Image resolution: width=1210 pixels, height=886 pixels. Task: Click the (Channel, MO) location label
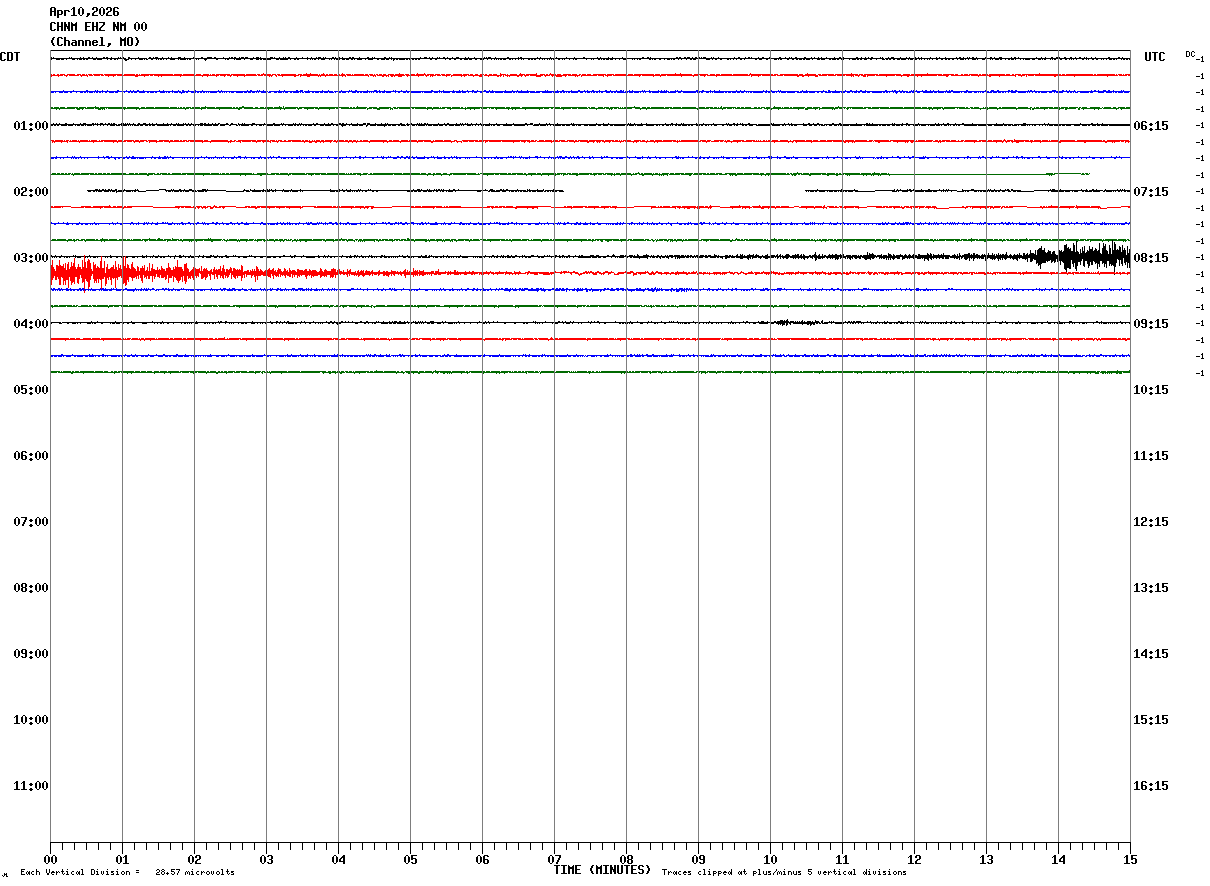(x=95, y=42)
